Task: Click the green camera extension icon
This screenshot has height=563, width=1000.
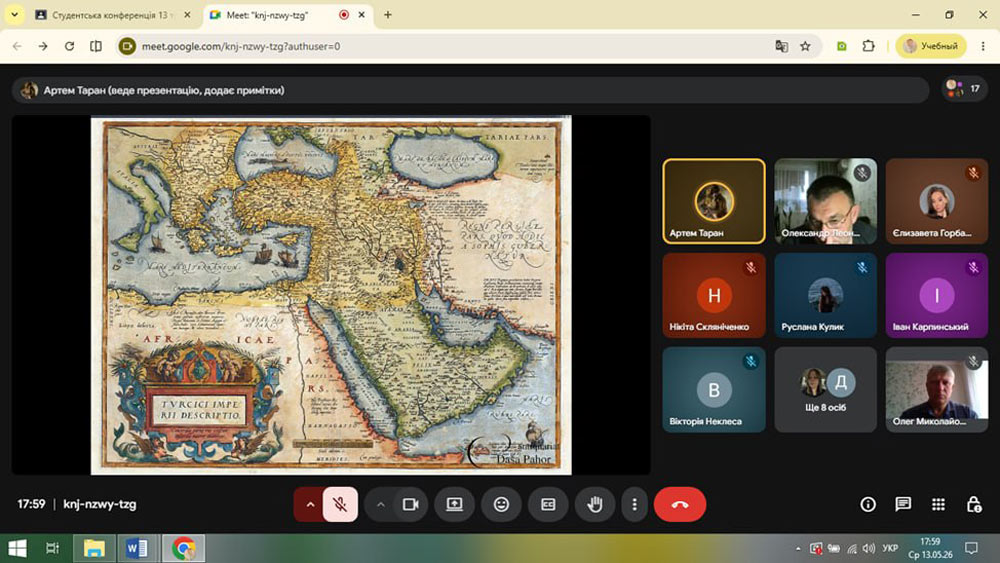Action: coord(842,46)
